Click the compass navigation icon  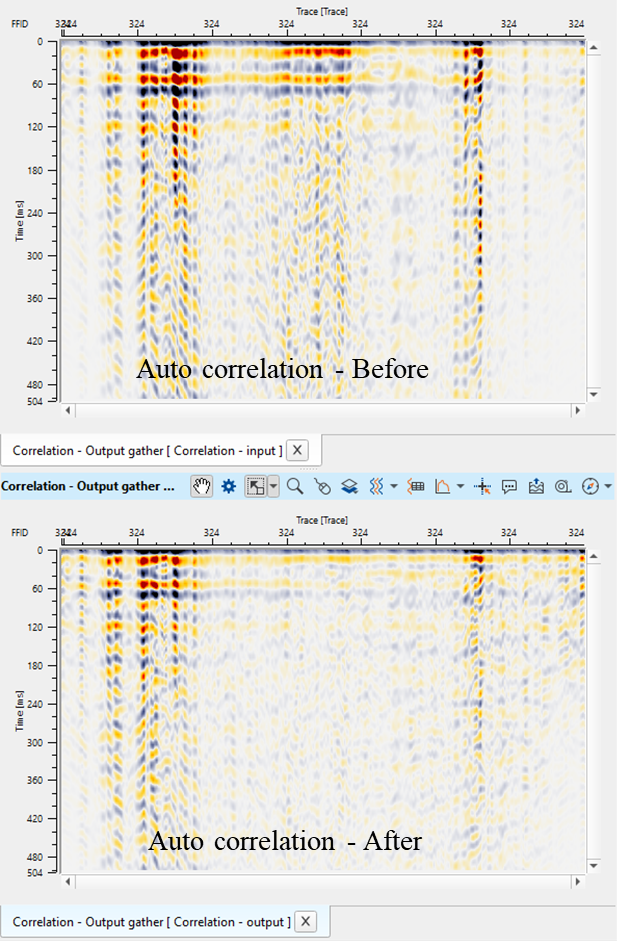click(x=591, y=486)
